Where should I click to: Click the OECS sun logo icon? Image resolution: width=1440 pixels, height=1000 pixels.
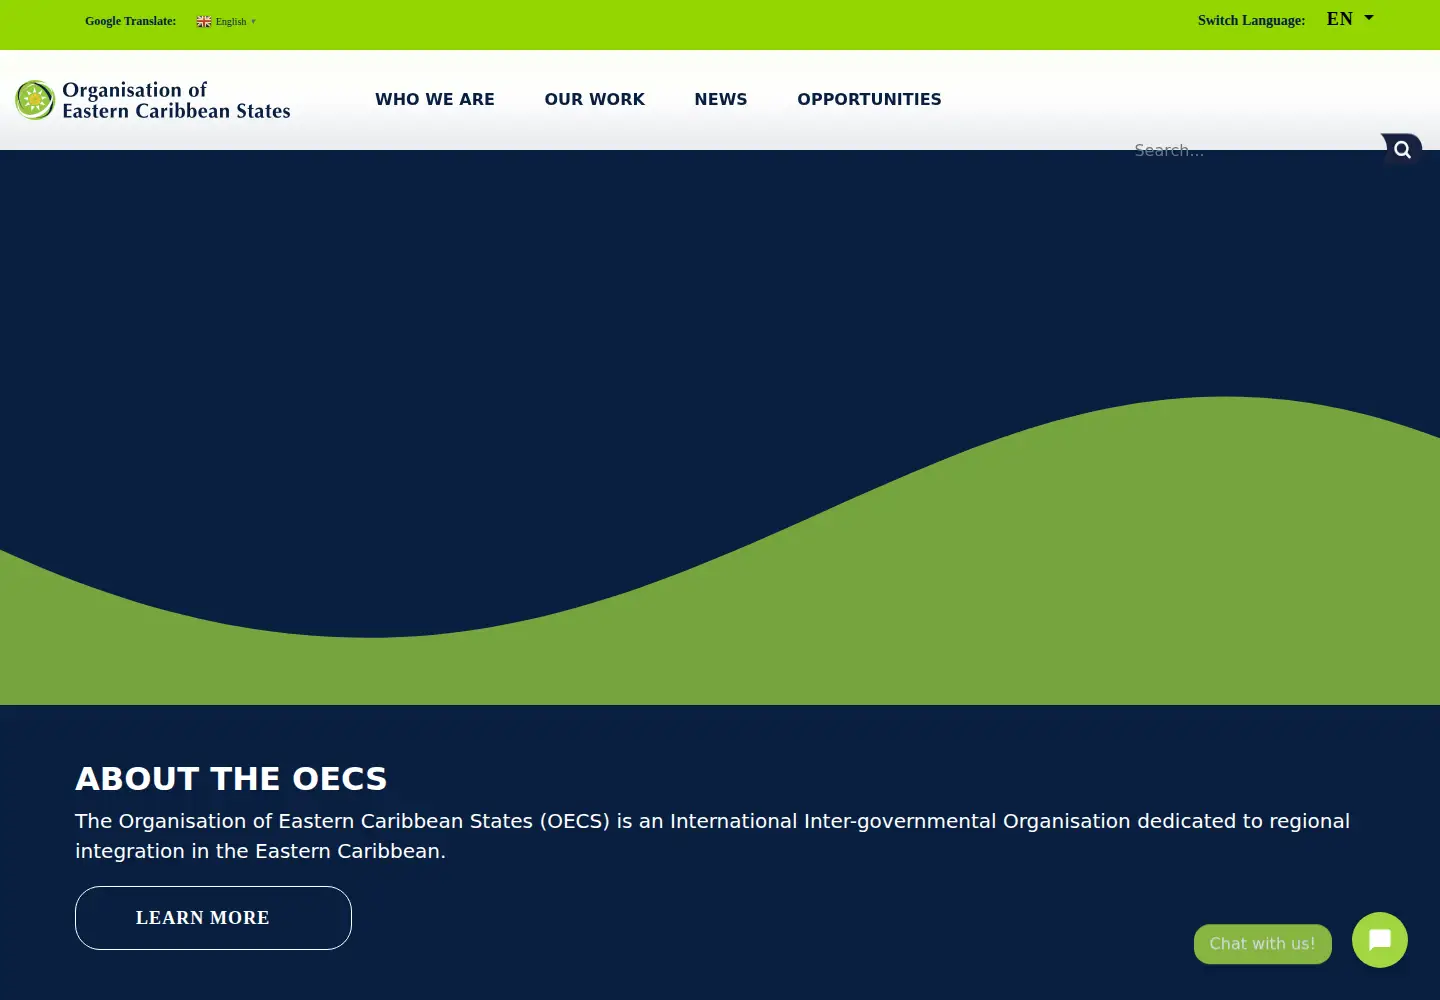35,100
